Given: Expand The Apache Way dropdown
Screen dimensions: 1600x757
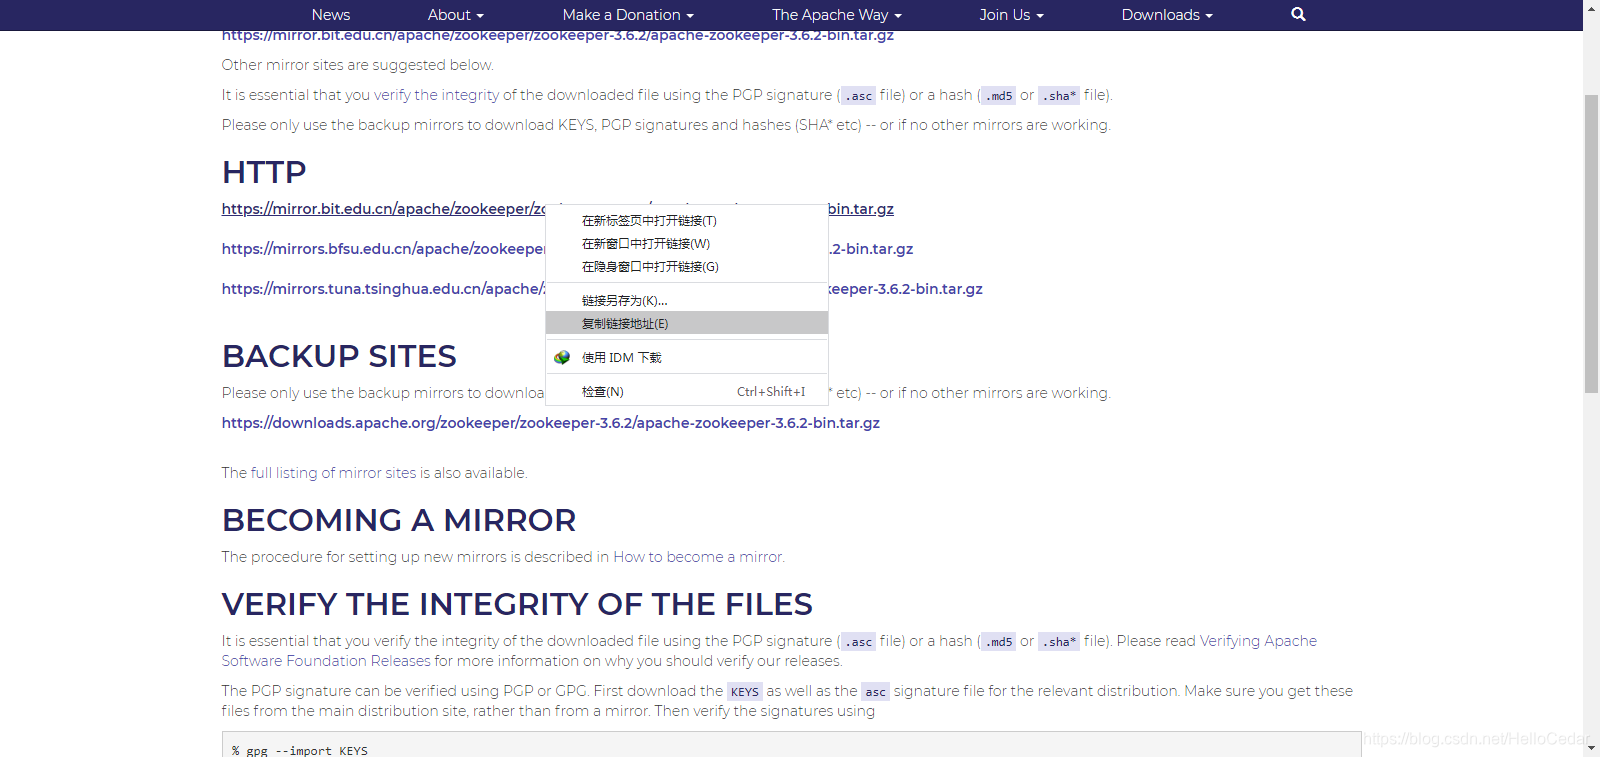Looking at the screenshot, I should (x=837, y=15).
